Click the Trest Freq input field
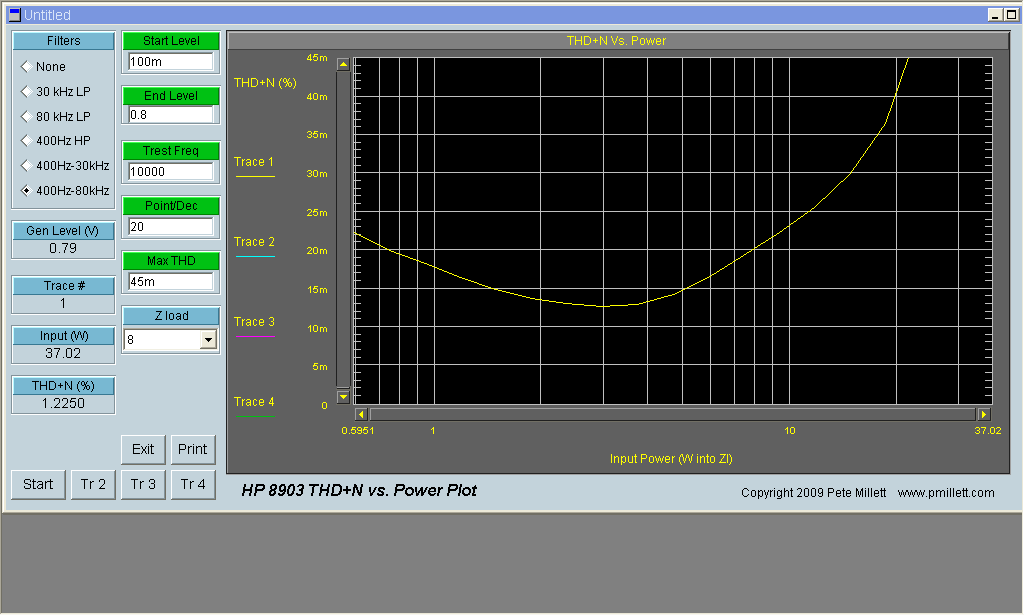 coord(170,172)
